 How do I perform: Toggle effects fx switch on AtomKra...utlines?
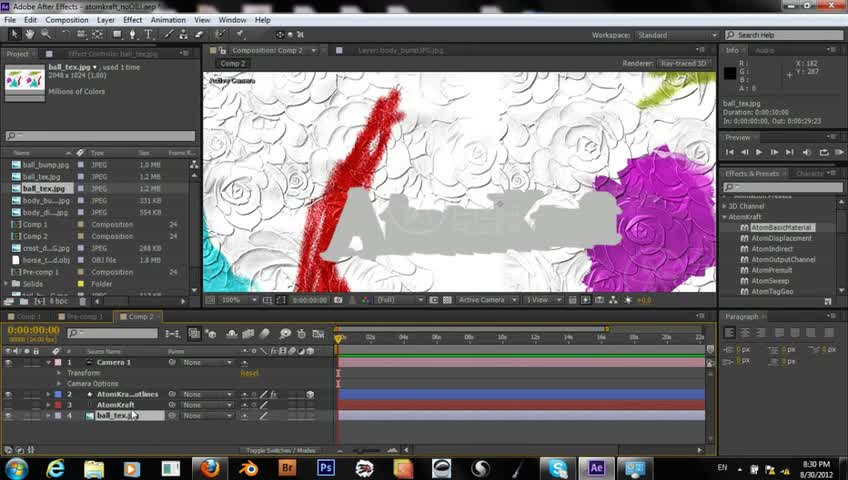274,395
